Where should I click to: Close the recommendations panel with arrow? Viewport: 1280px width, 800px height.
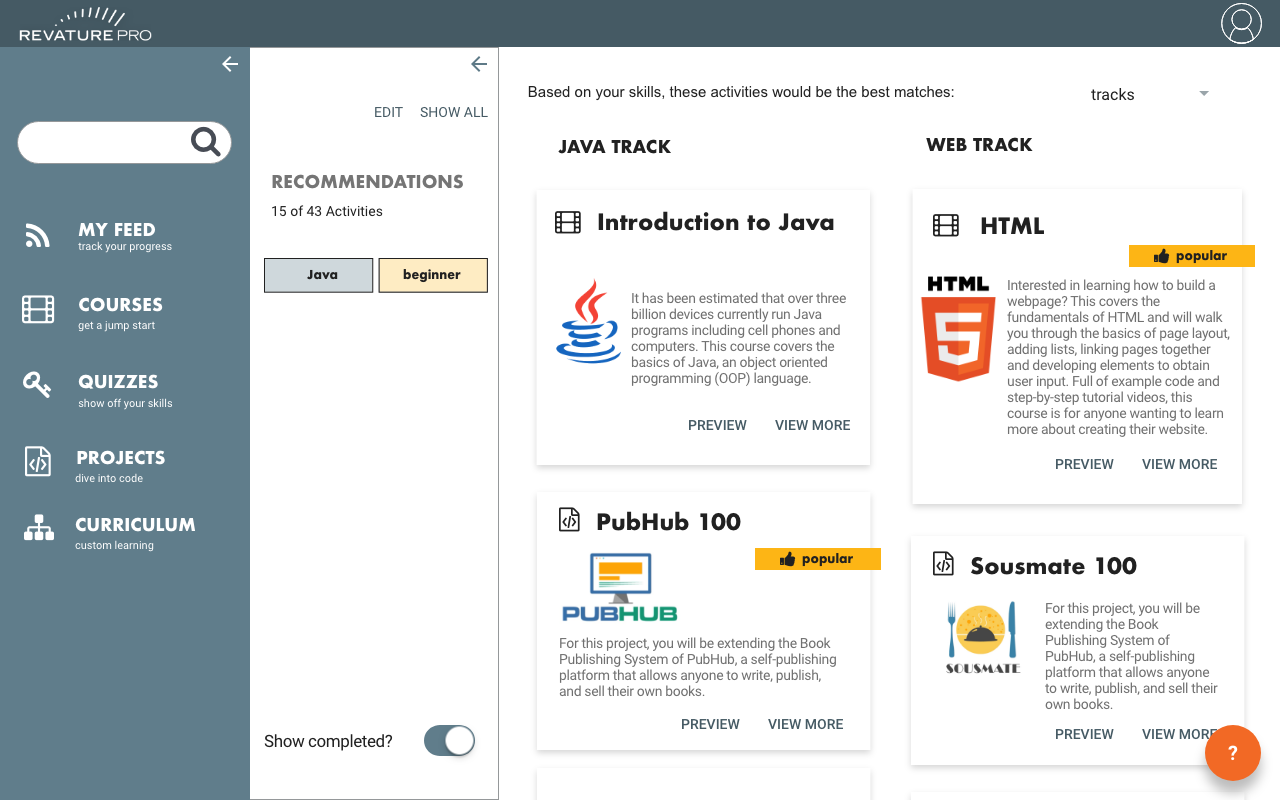tap(479, 64)
